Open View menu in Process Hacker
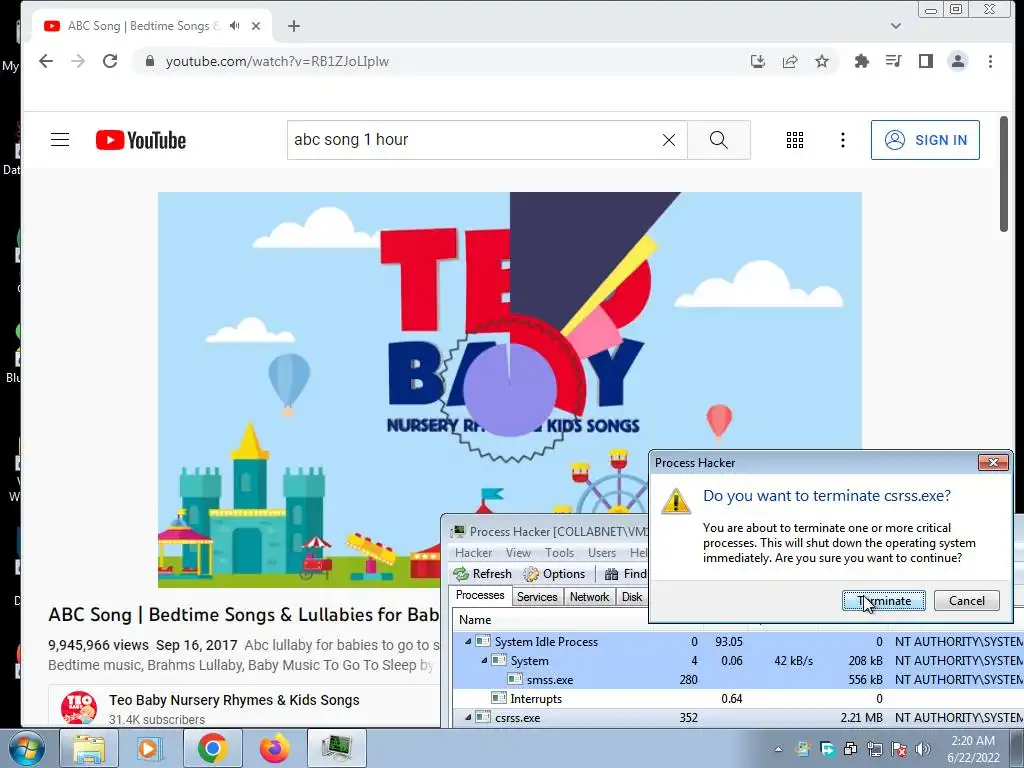 [519, 552]
